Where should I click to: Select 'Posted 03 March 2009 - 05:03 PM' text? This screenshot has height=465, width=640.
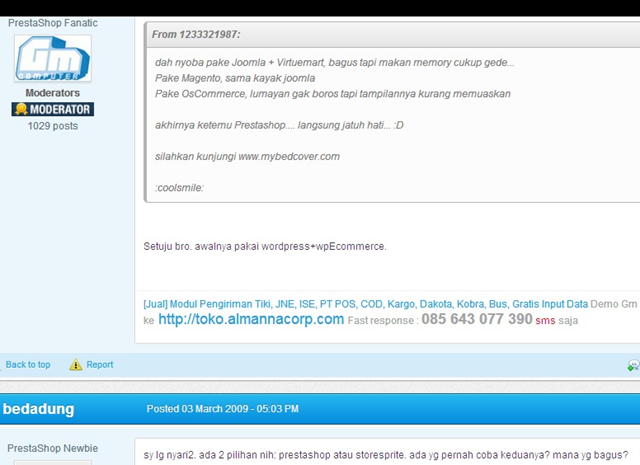point(222,409)
